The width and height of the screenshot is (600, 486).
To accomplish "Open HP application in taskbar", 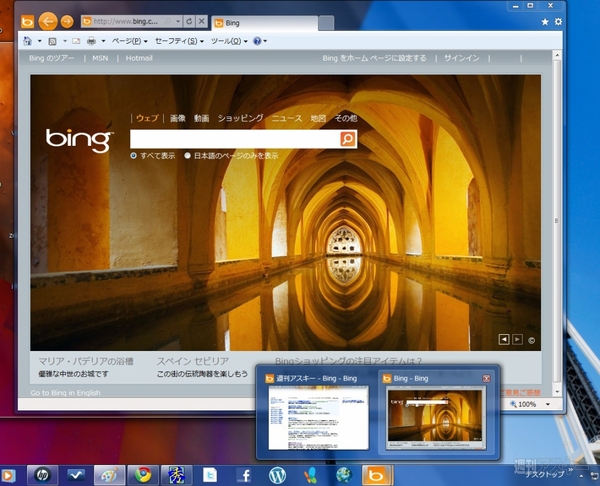I will pyautogui.click(x=42, y=475).
